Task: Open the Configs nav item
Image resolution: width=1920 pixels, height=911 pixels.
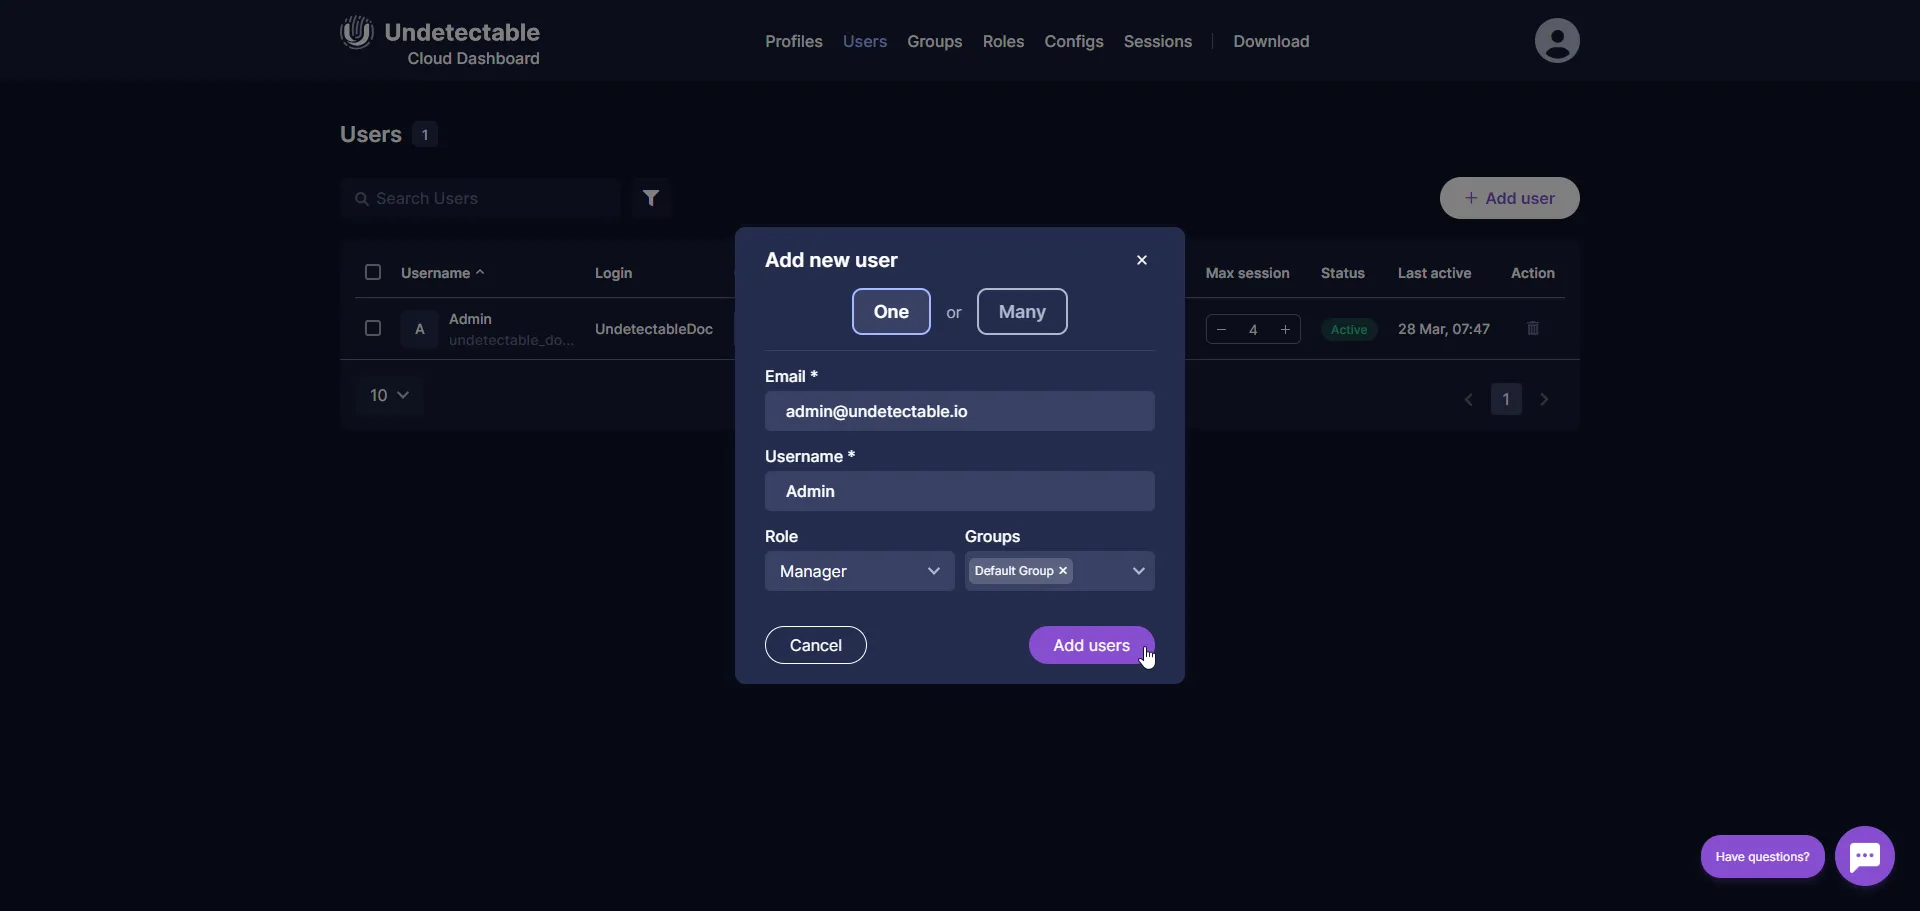Action: [1074, 41]
